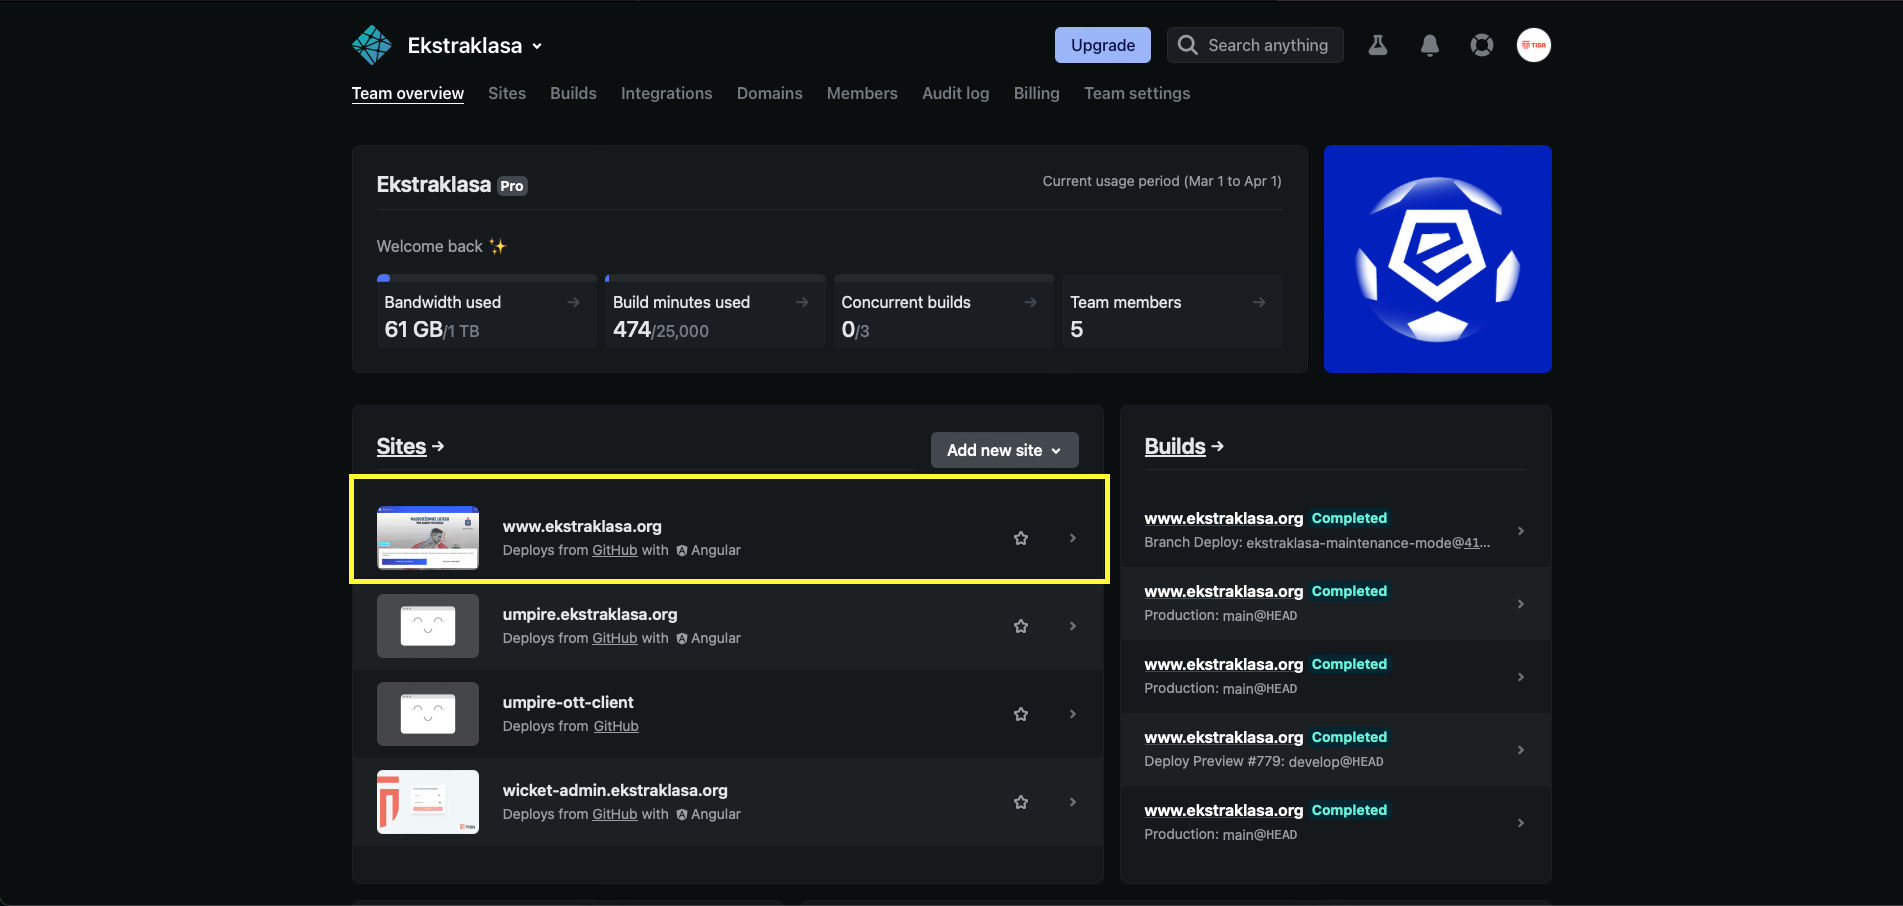
Task: Click Angular icon on umpire.ekstraklasa.org row
Action: [x=682, y=638]
